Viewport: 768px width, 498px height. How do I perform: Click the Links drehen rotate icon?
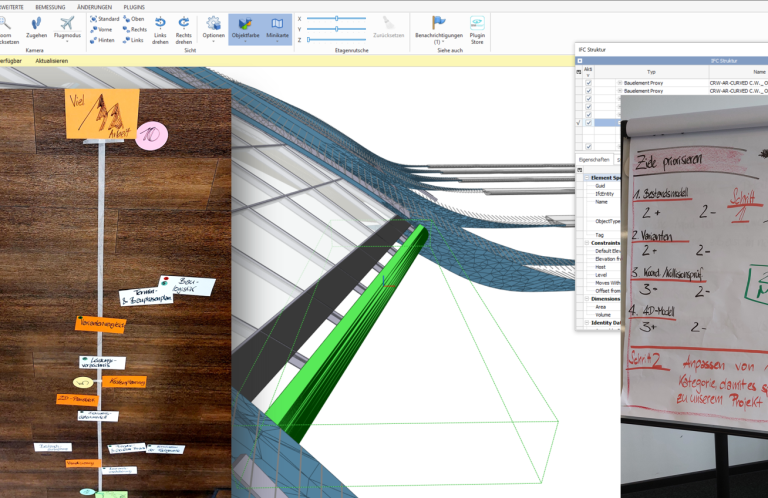pyautogui.click(x=160, y=23)
